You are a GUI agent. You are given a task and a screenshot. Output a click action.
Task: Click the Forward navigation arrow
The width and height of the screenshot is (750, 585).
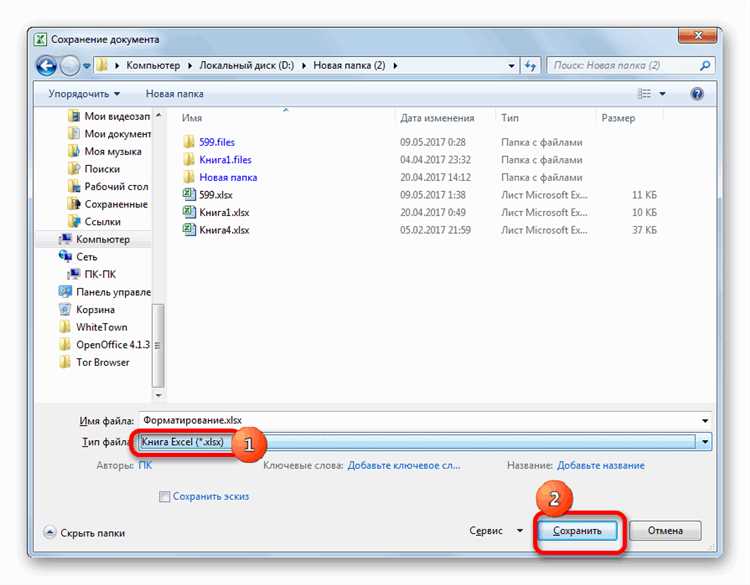tap(69, 66)
